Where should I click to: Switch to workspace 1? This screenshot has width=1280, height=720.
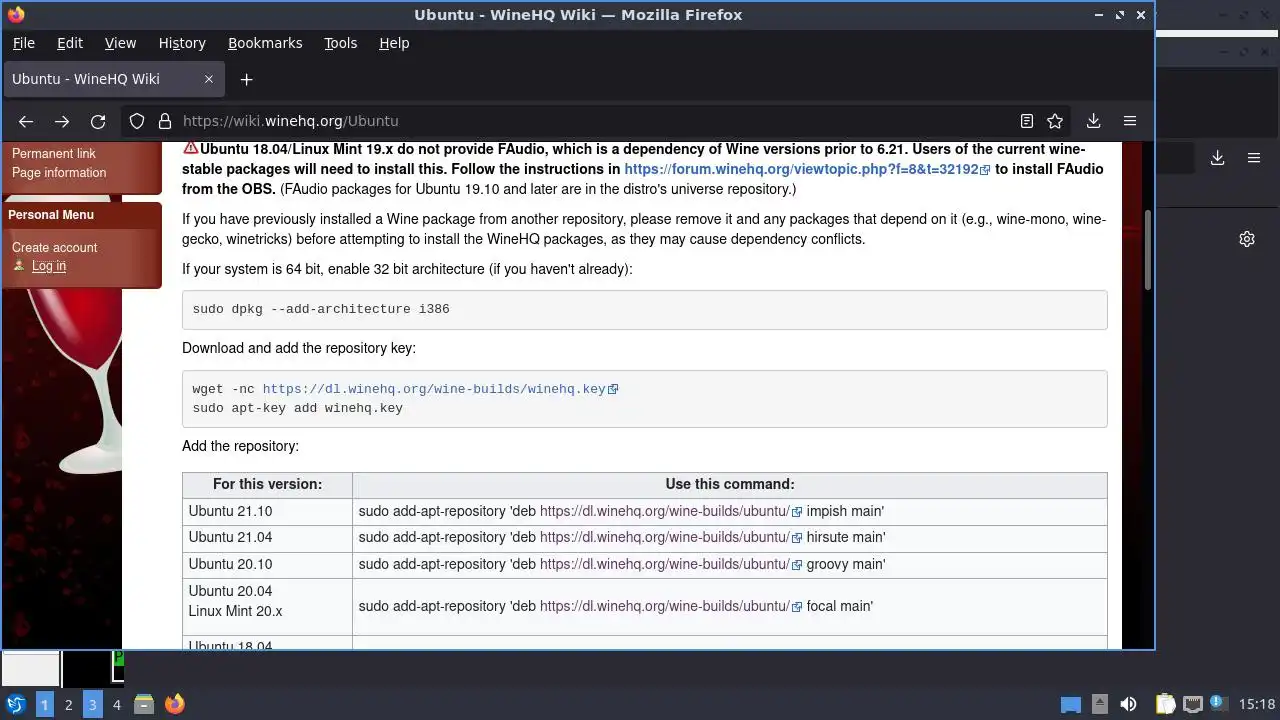pyautogui.click(x=44, y=705)
